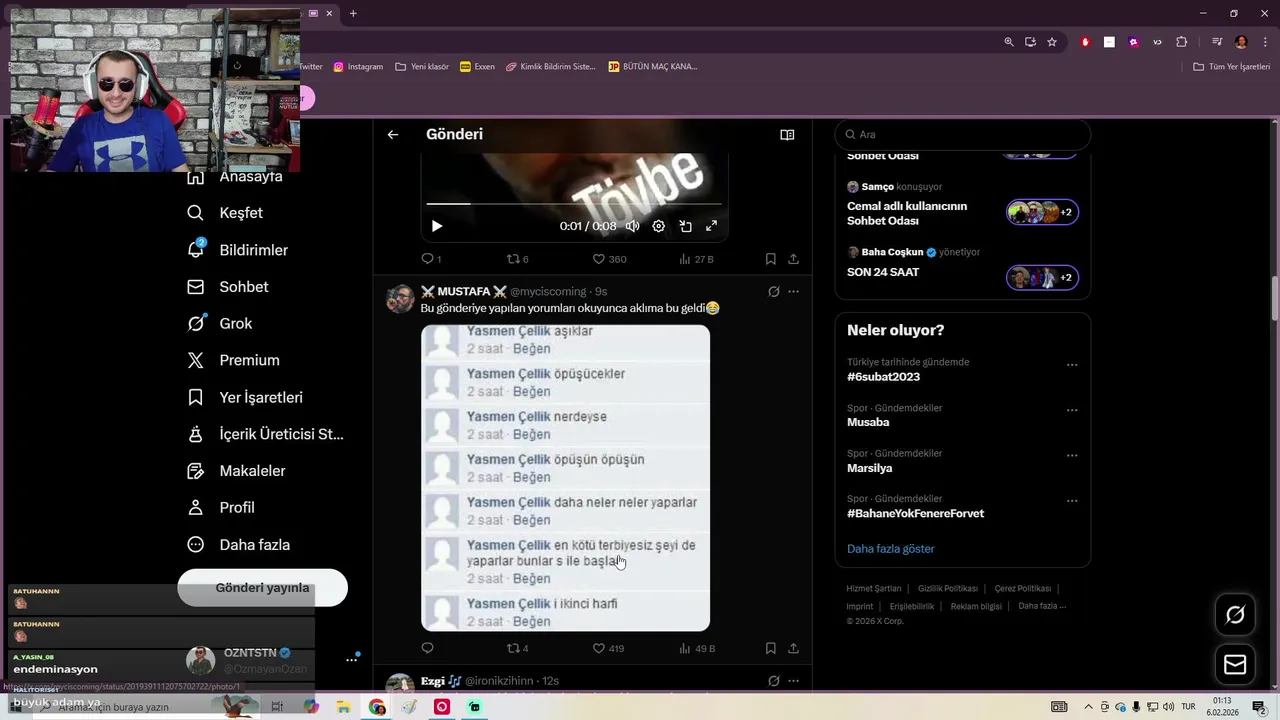Open more options on MUSTAFA's post
The height and width of the screenshot is (720, 1280).
tap(793, 292)
